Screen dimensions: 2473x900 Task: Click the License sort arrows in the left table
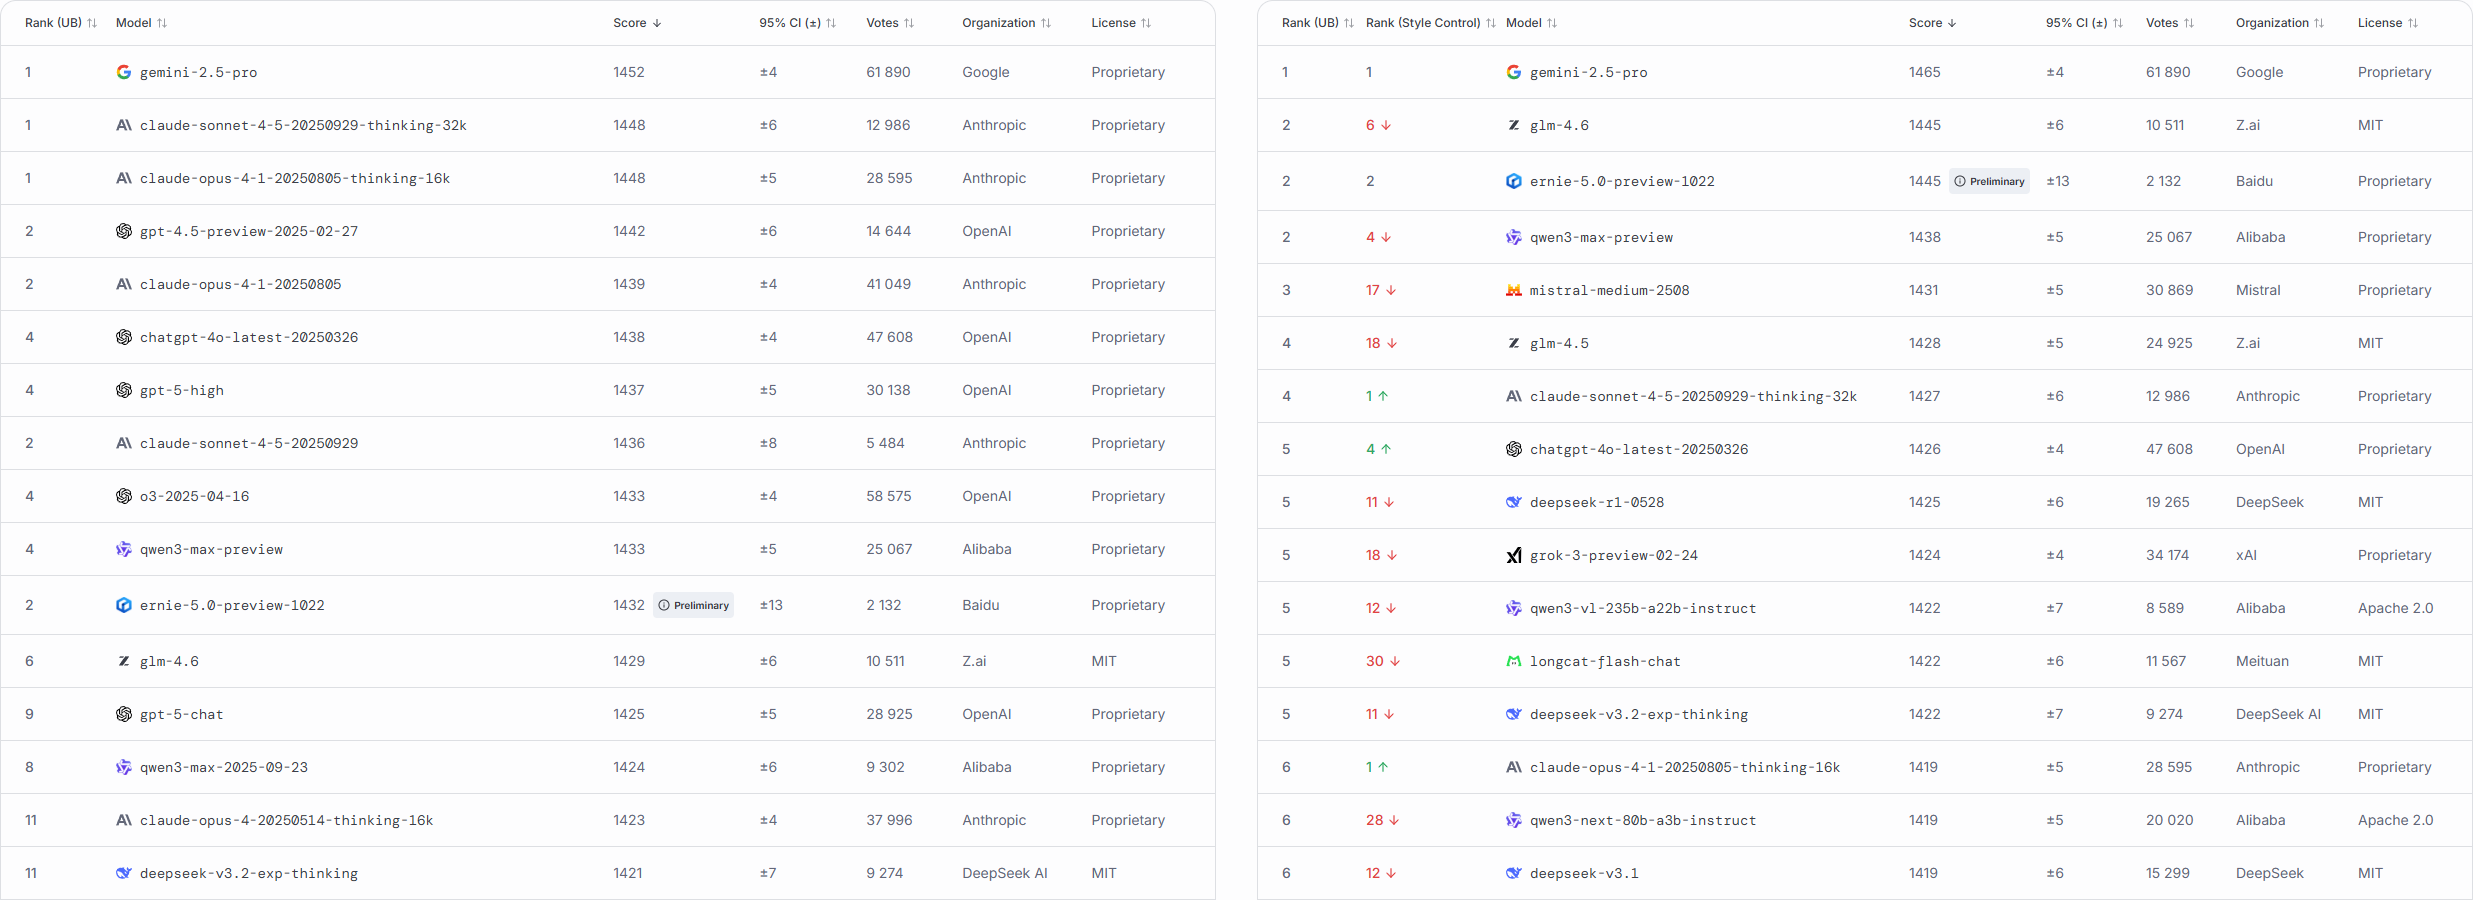(1146, 23)
